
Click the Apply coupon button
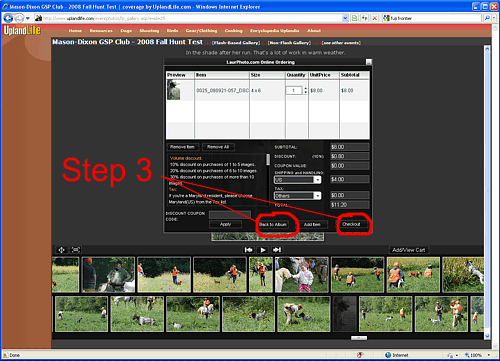(225, 224)
